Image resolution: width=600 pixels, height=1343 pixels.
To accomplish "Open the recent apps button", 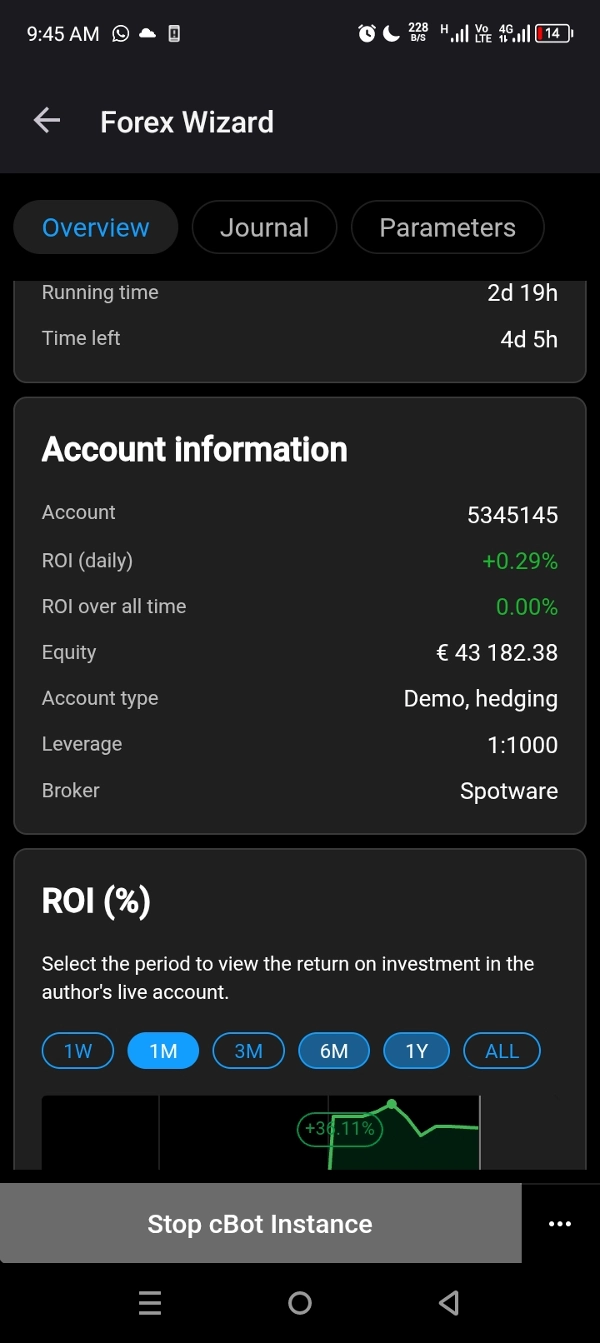I will pos(150,1302).
